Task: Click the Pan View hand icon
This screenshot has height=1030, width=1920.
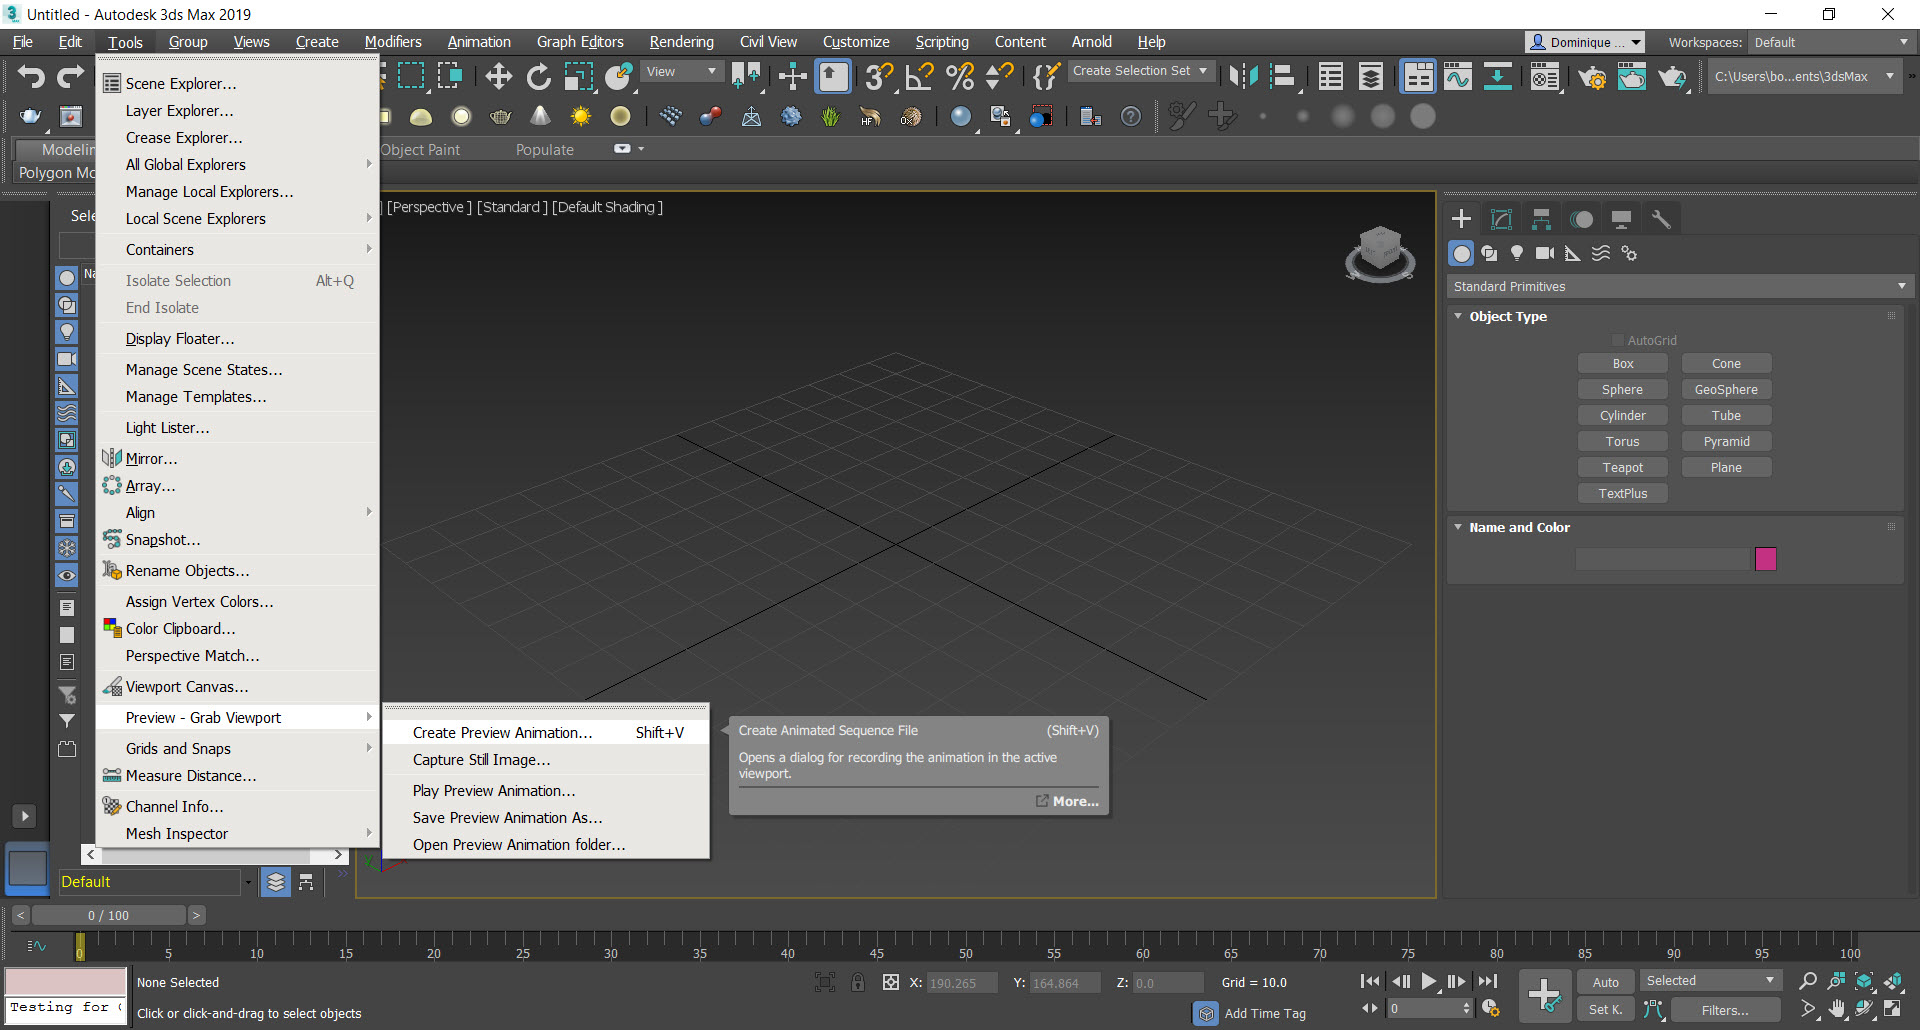Action: coord(1837,1008)
